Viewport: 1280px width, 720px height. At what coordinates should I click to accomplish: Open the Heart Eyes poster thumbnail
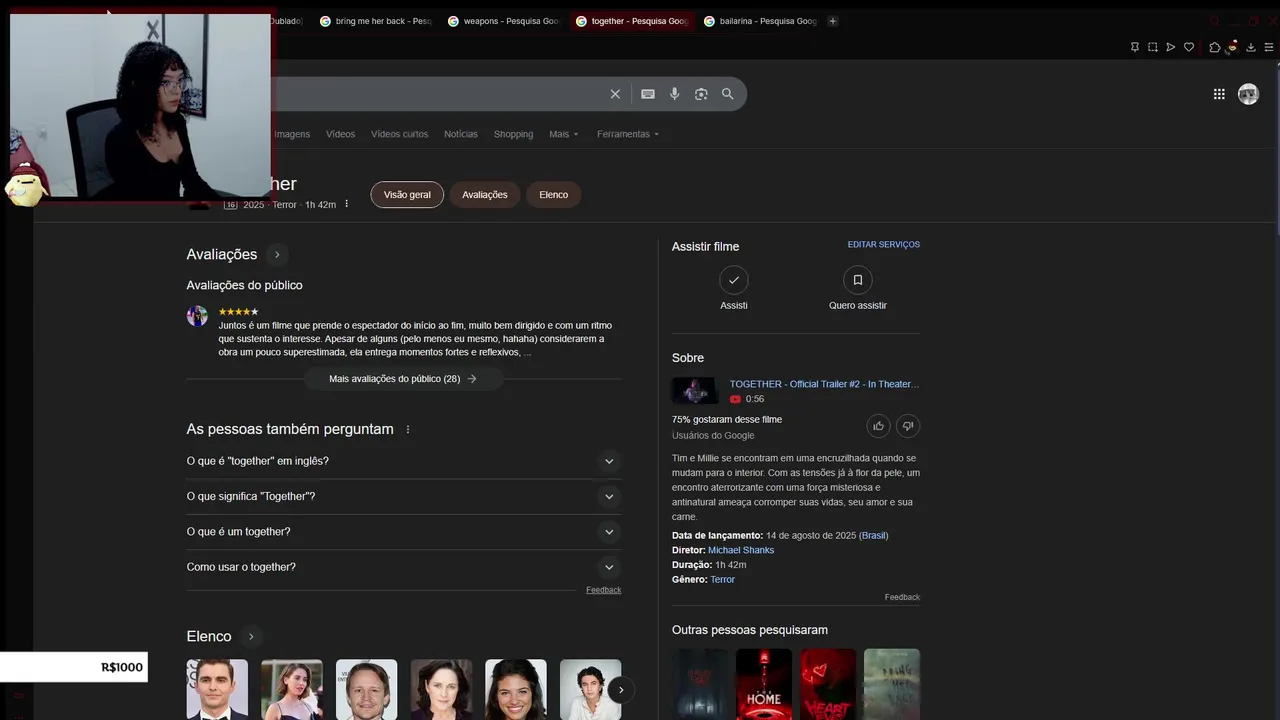tap(828, 684)
